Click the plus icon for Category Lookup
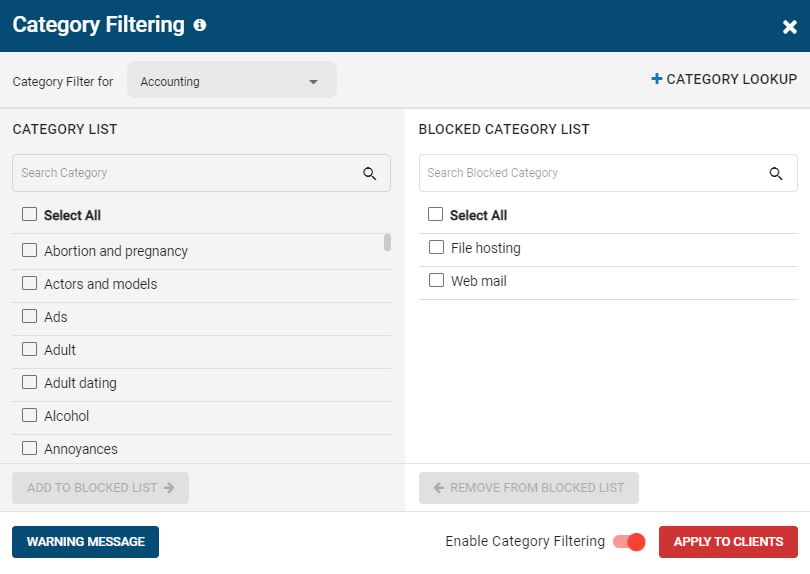Viewport: 810px width, 574px height. coord(657,79)
